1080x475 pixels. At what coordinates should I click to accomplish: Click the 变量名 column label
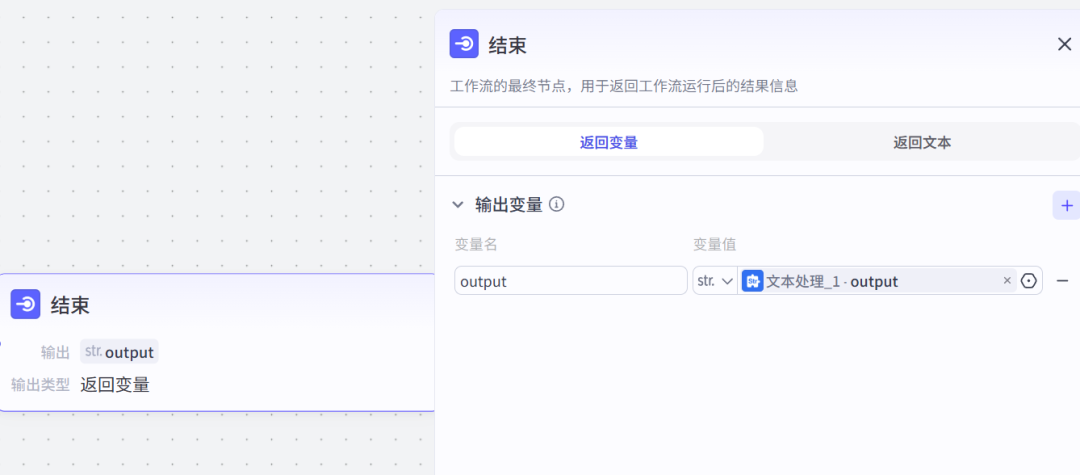(476, 244)
